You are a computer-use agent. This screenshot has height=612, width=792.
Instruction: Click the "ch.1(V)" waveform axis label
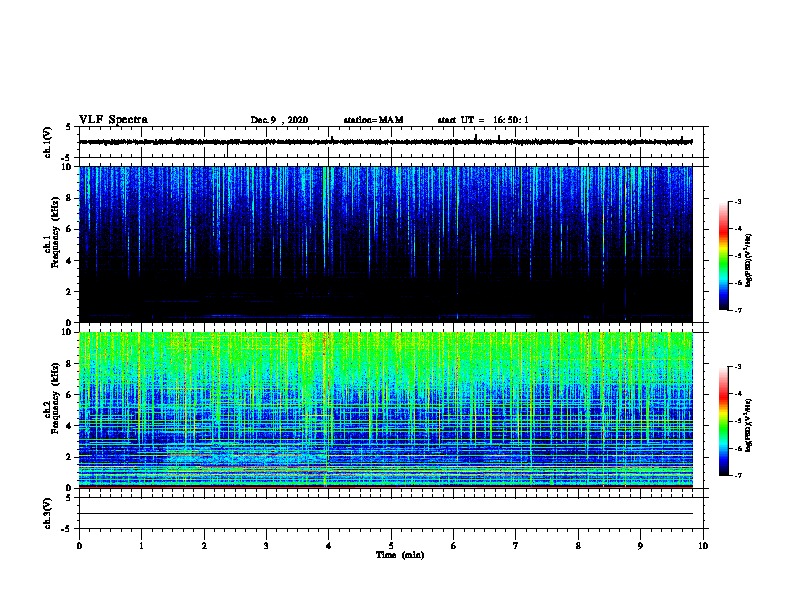pyautogui.click(x=48, y=142)
